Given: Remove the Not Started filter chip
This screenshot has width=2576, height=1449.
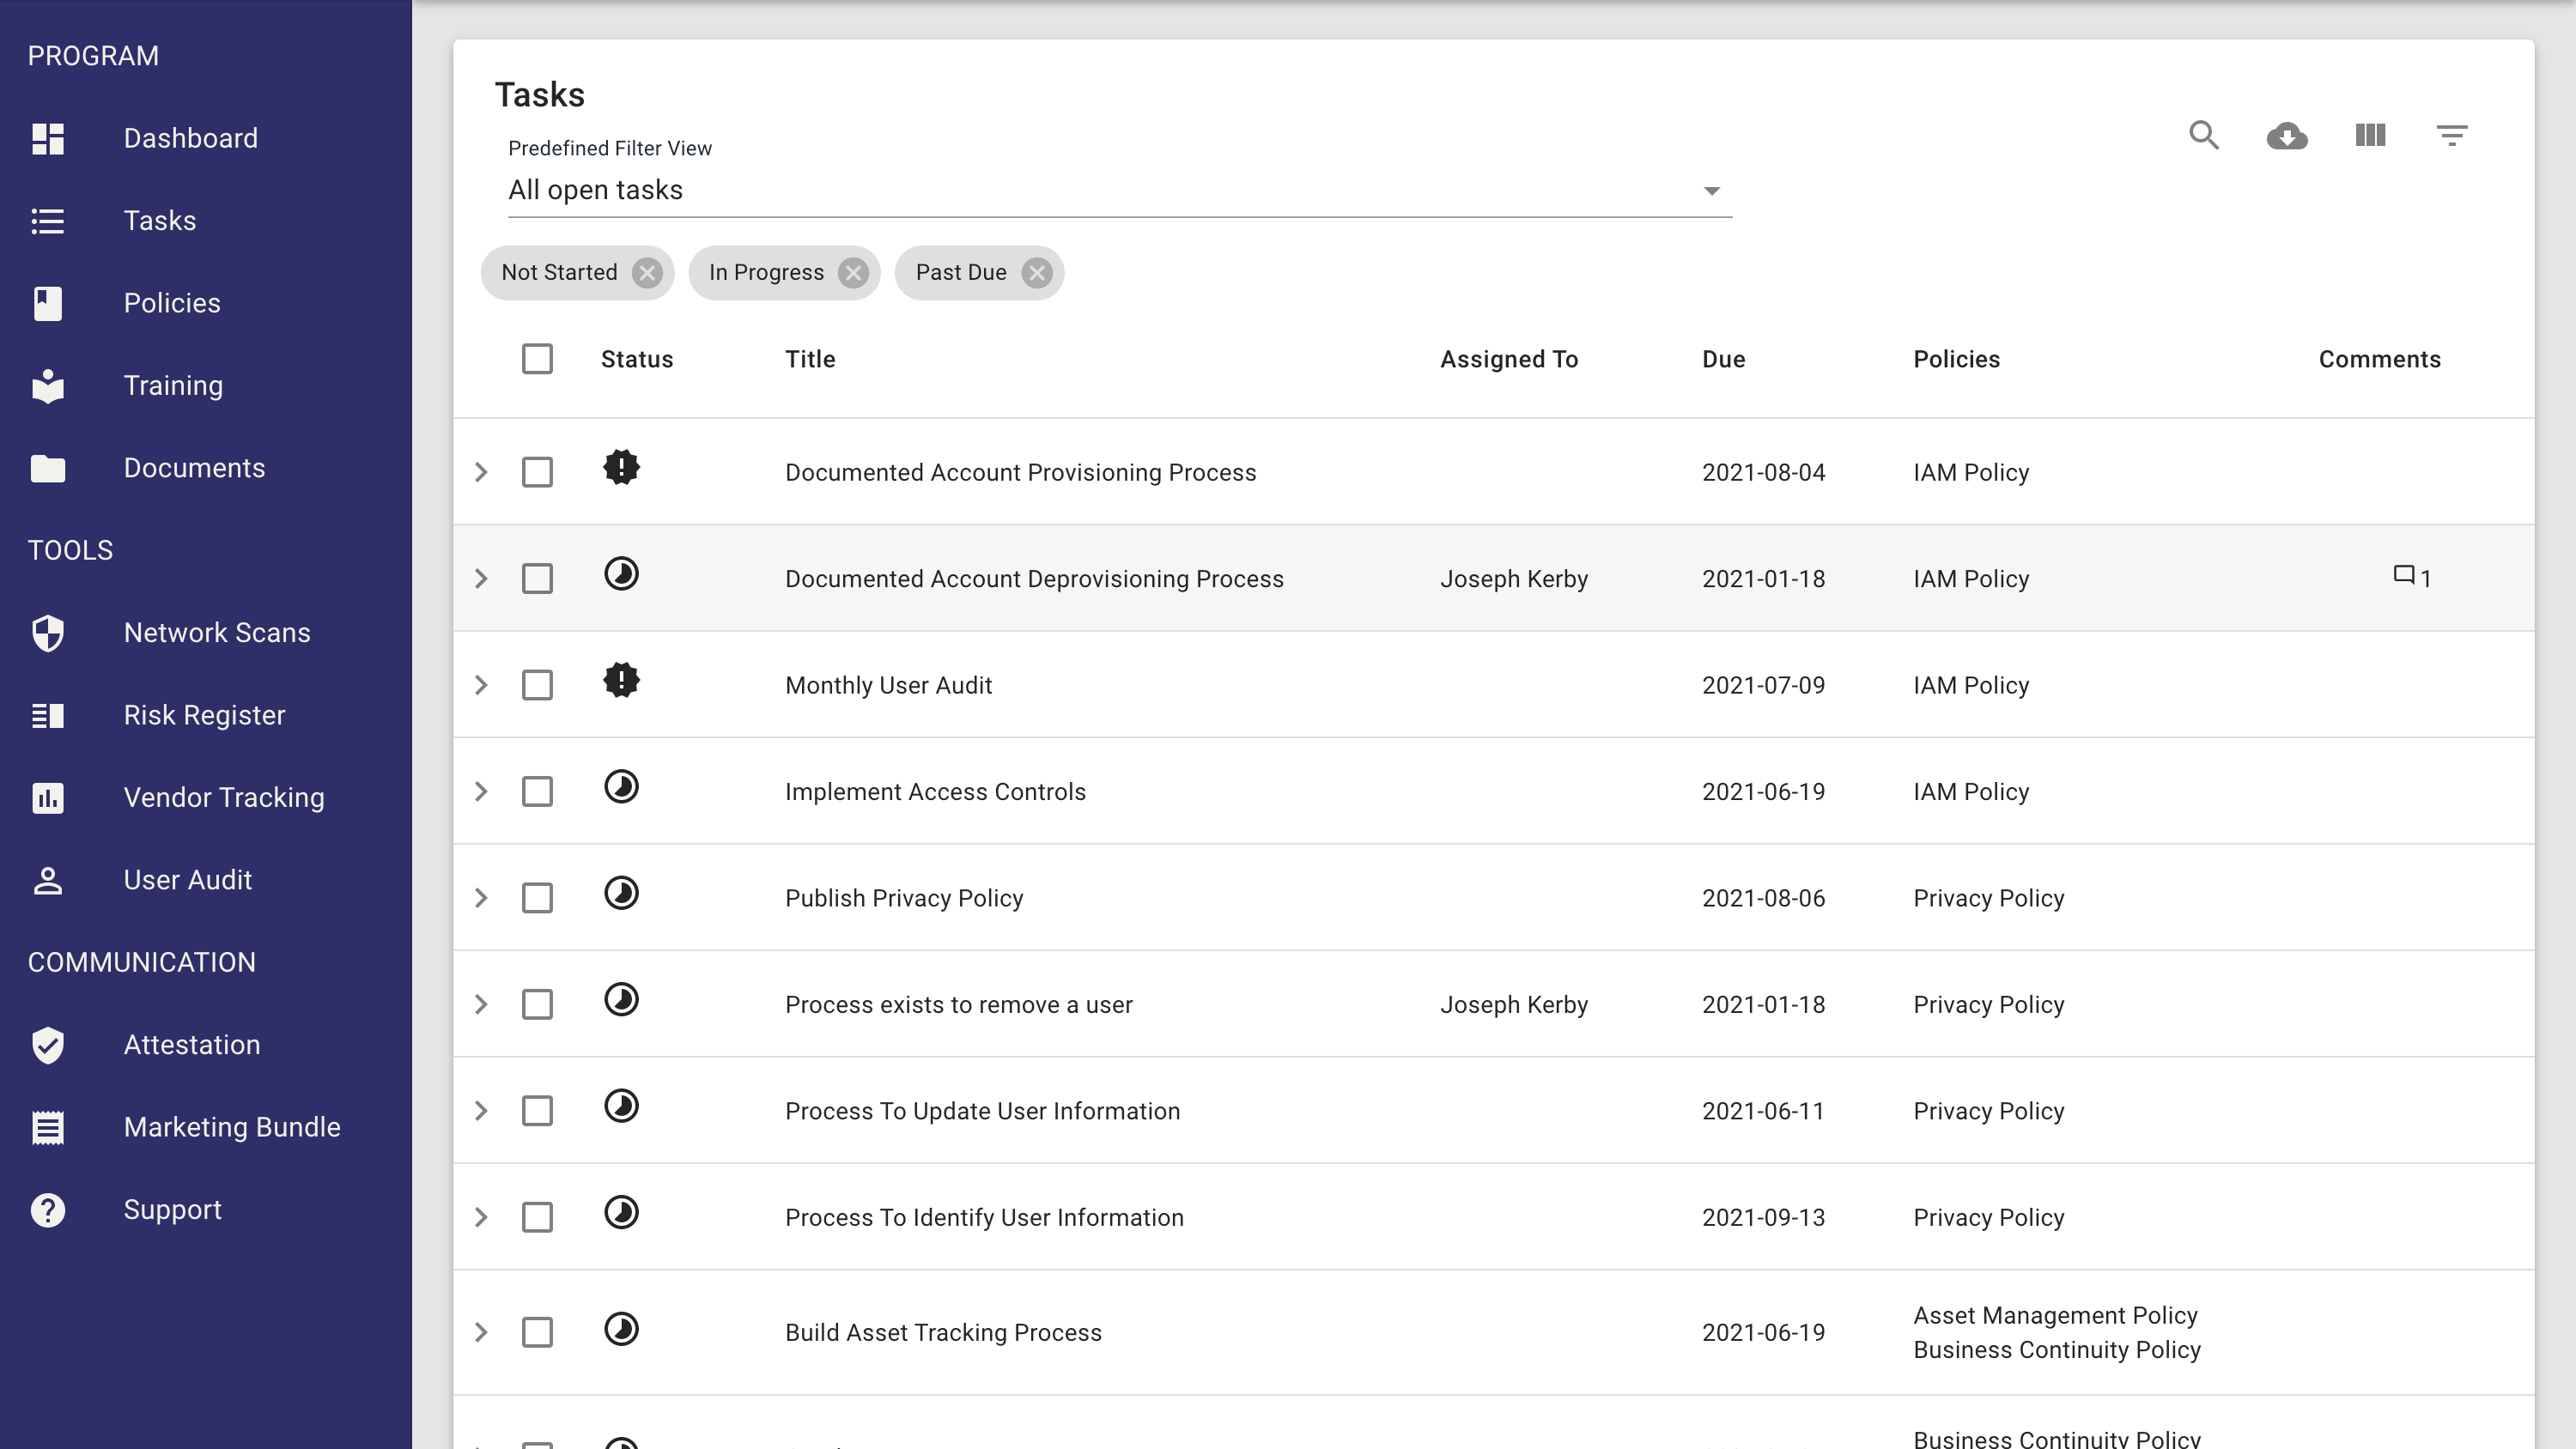Looking at the screenshot, I should (647, 273).
